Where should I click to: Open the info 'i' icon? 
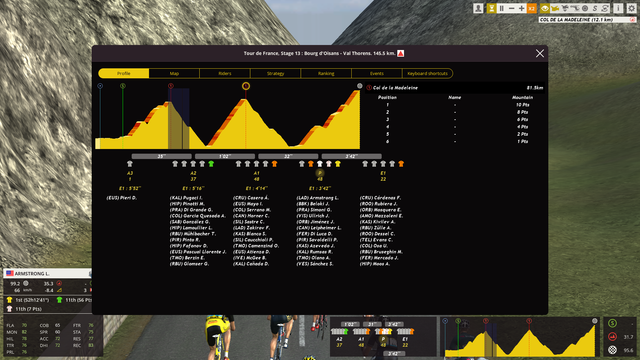(x=618, y=8)
